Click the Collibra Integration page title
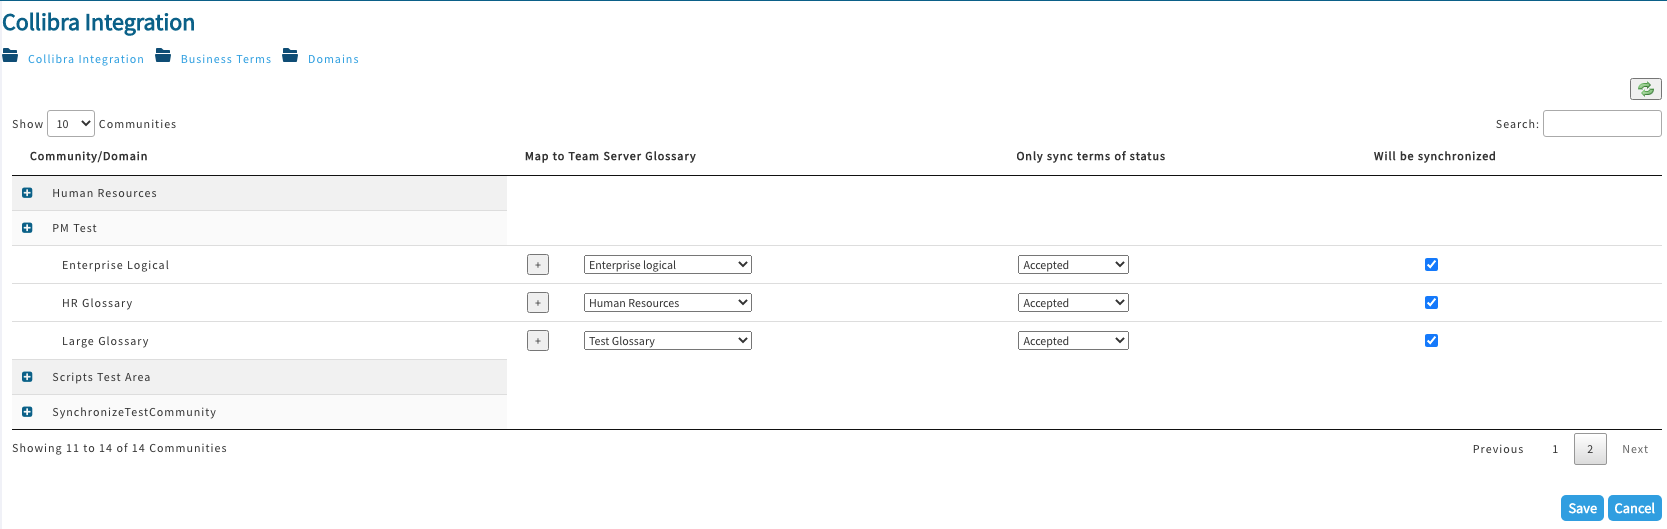 [x=98, y=22]
